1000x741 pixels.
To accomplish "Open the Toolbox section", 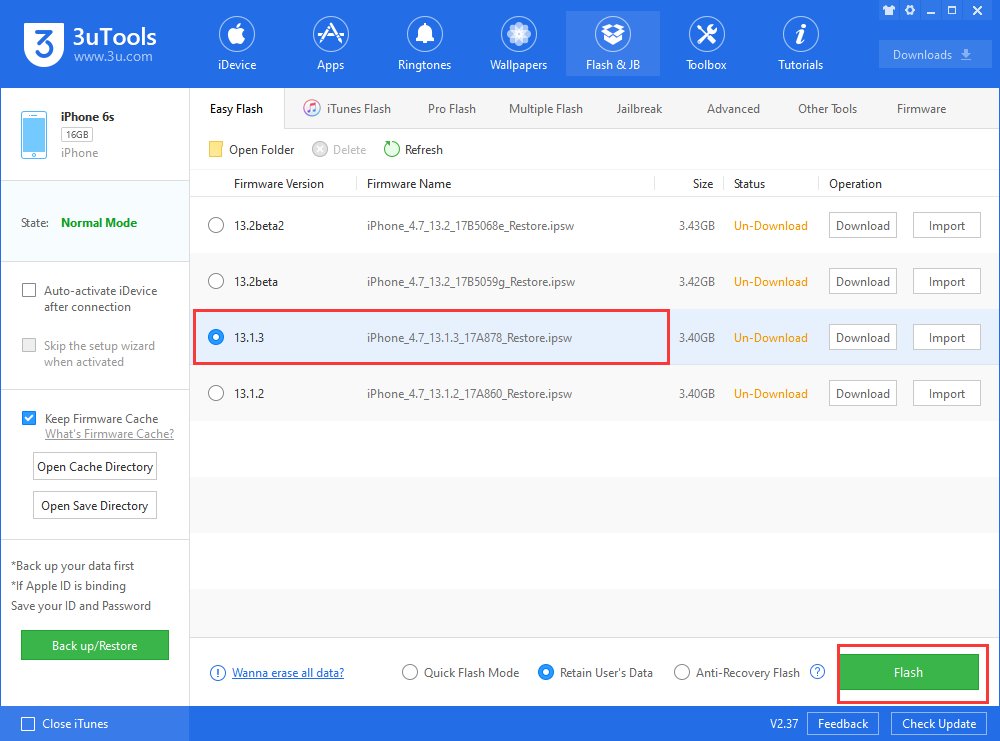I will (706, 44).
